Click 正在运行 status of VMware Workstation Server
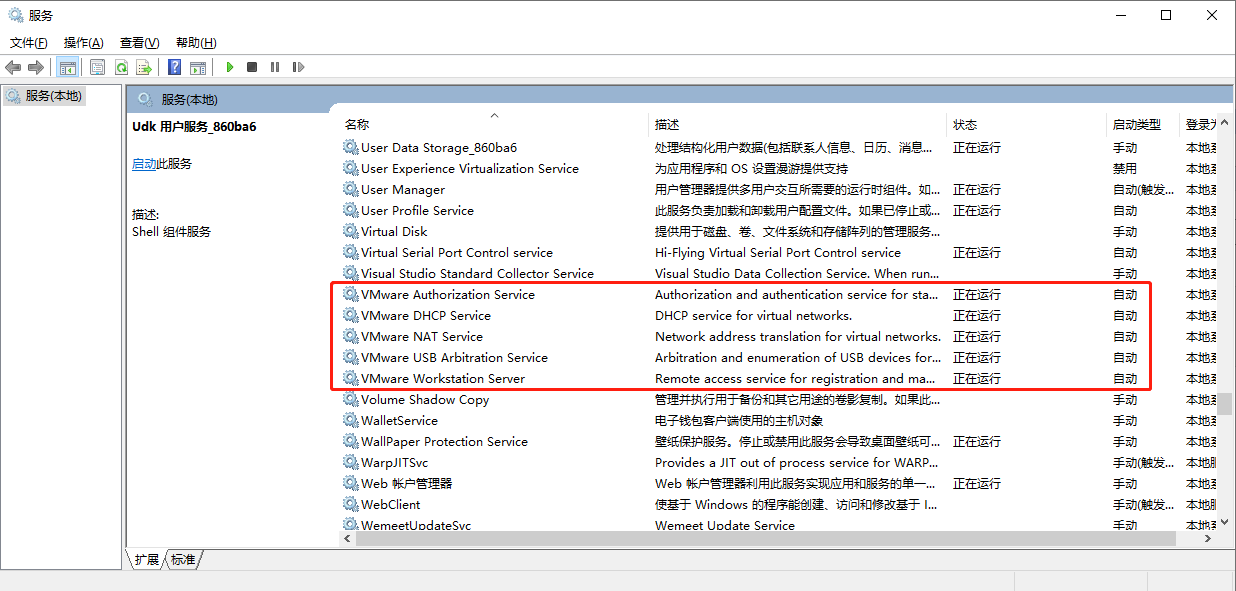The image size is (1236, 591). tap(977, 378)
